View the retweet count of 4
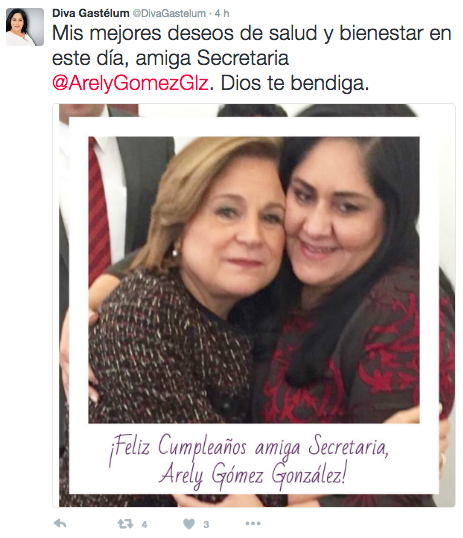Screen dimensions: 463x538 click(144, 524)
